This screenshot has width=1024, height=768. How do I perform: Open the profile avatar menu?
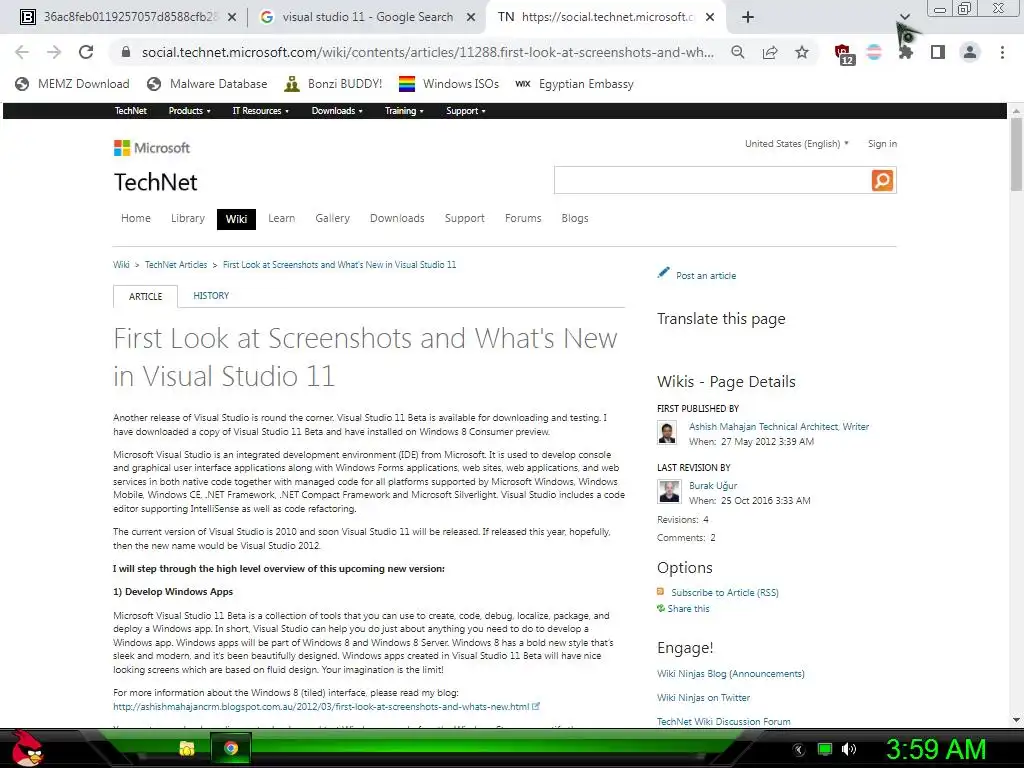(x=970, y=52)
